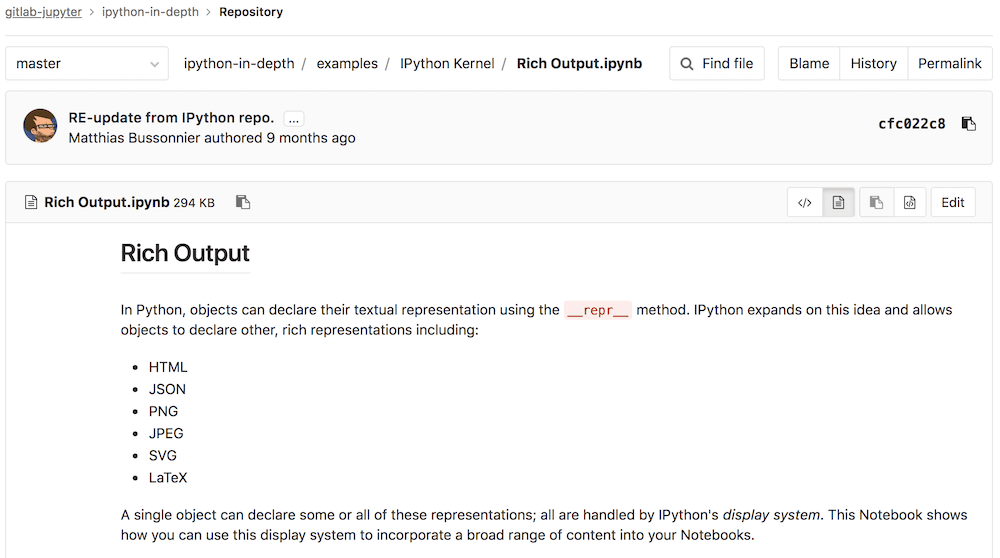
Task: Click Matthias Bussonnier's avatar image
Action: point(40,126)
